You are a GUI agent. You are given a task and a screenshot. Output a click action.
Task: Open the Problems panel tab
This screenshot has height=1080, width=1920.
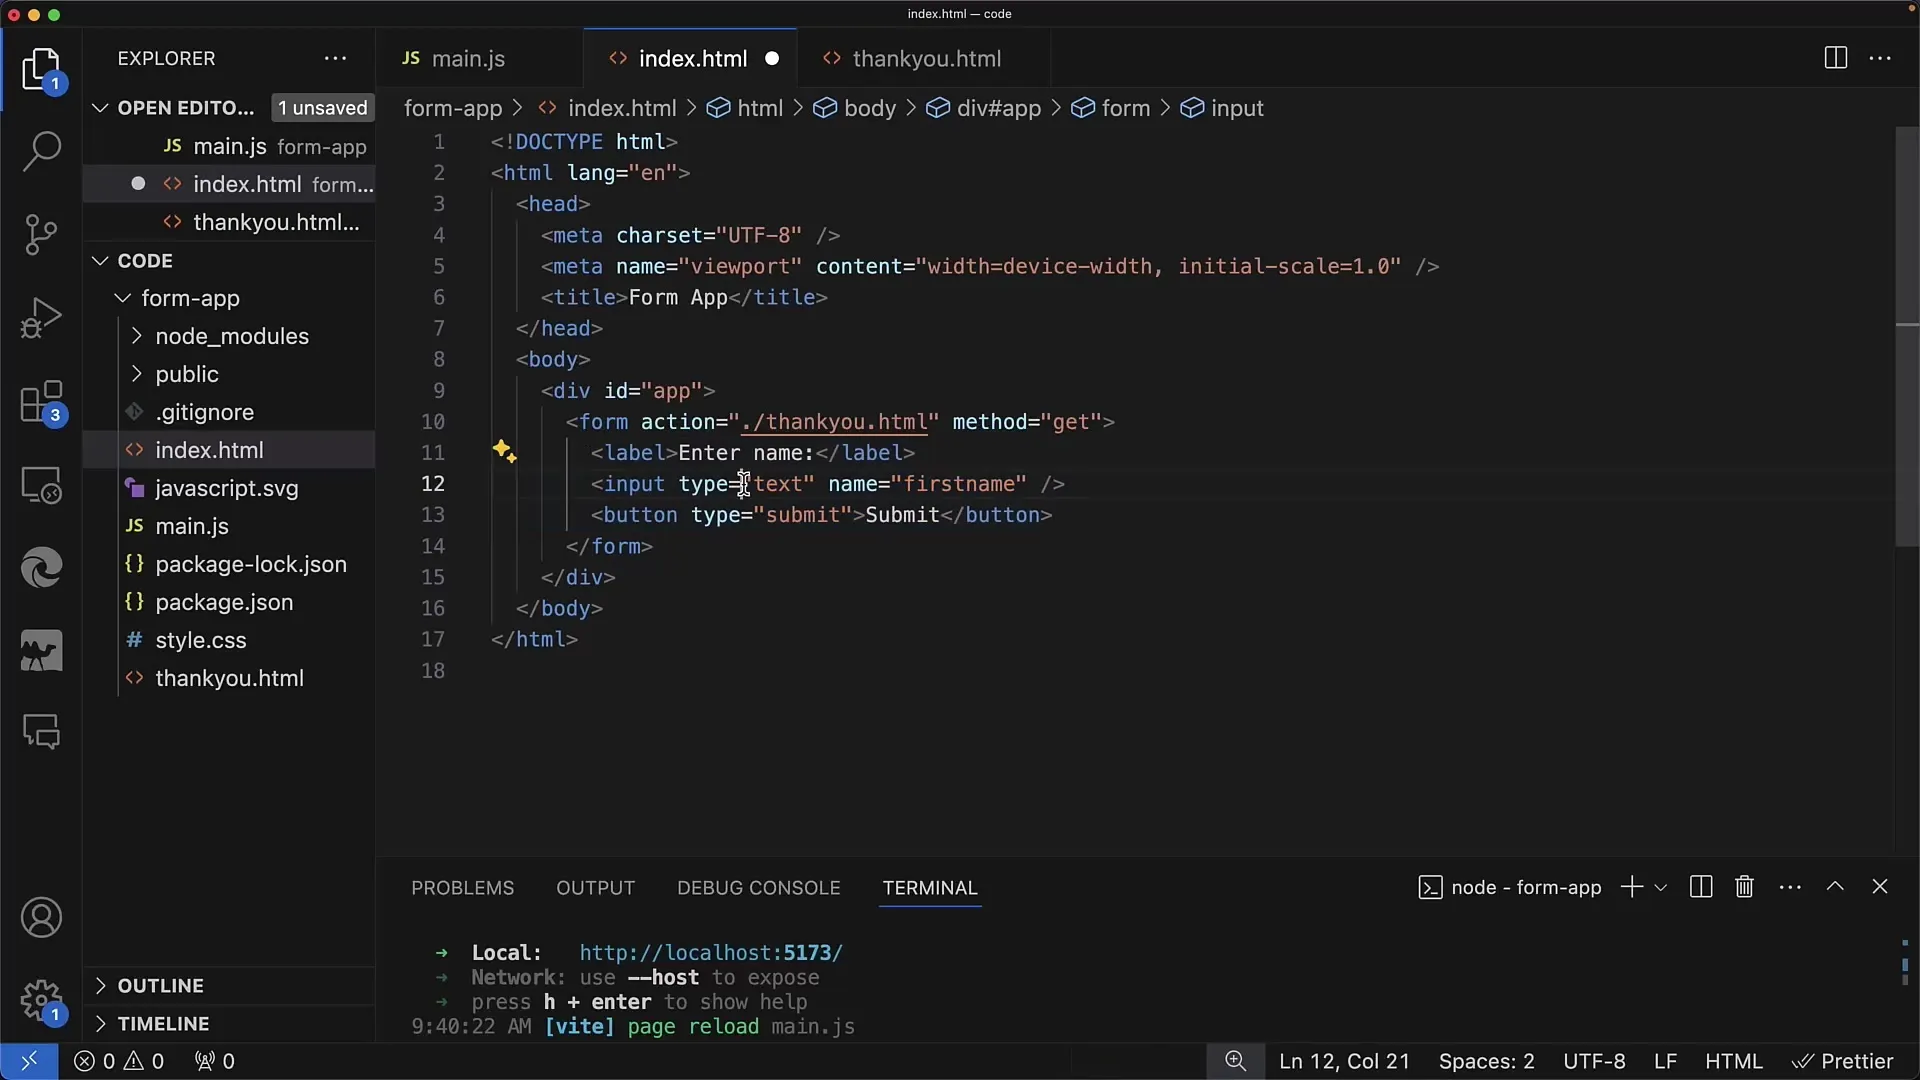pos(462,888)
